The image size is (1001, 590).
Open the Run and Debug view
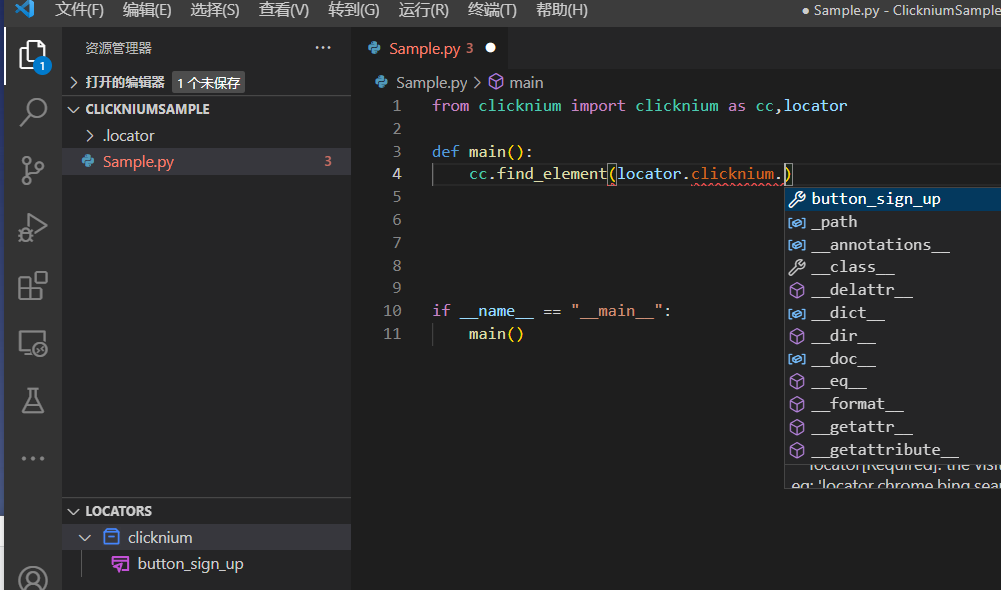coord(33,227)
